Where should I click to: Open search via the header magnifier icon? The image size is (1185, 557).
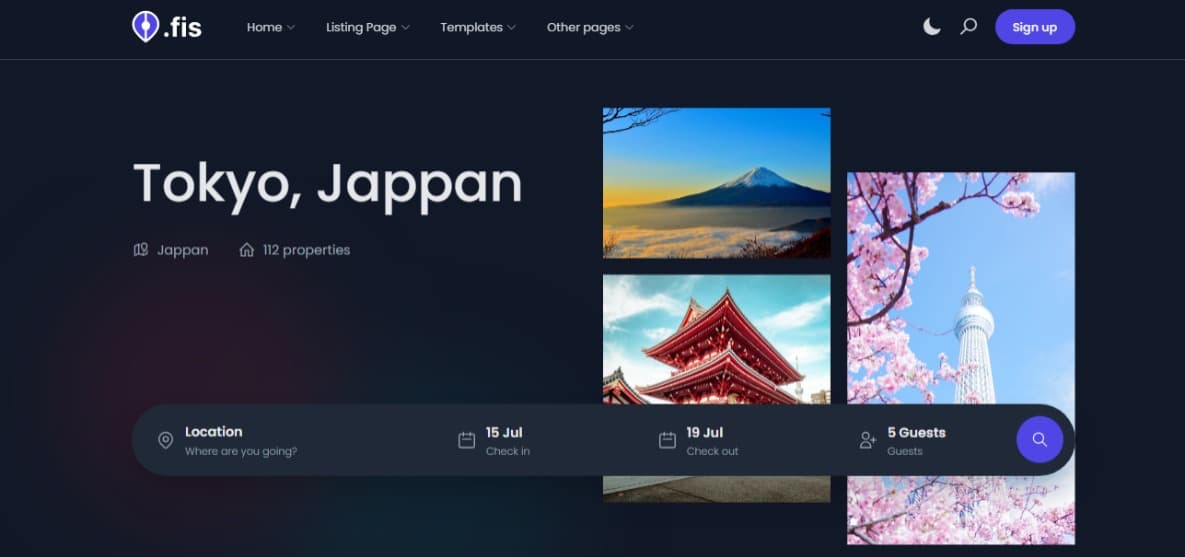968,27
